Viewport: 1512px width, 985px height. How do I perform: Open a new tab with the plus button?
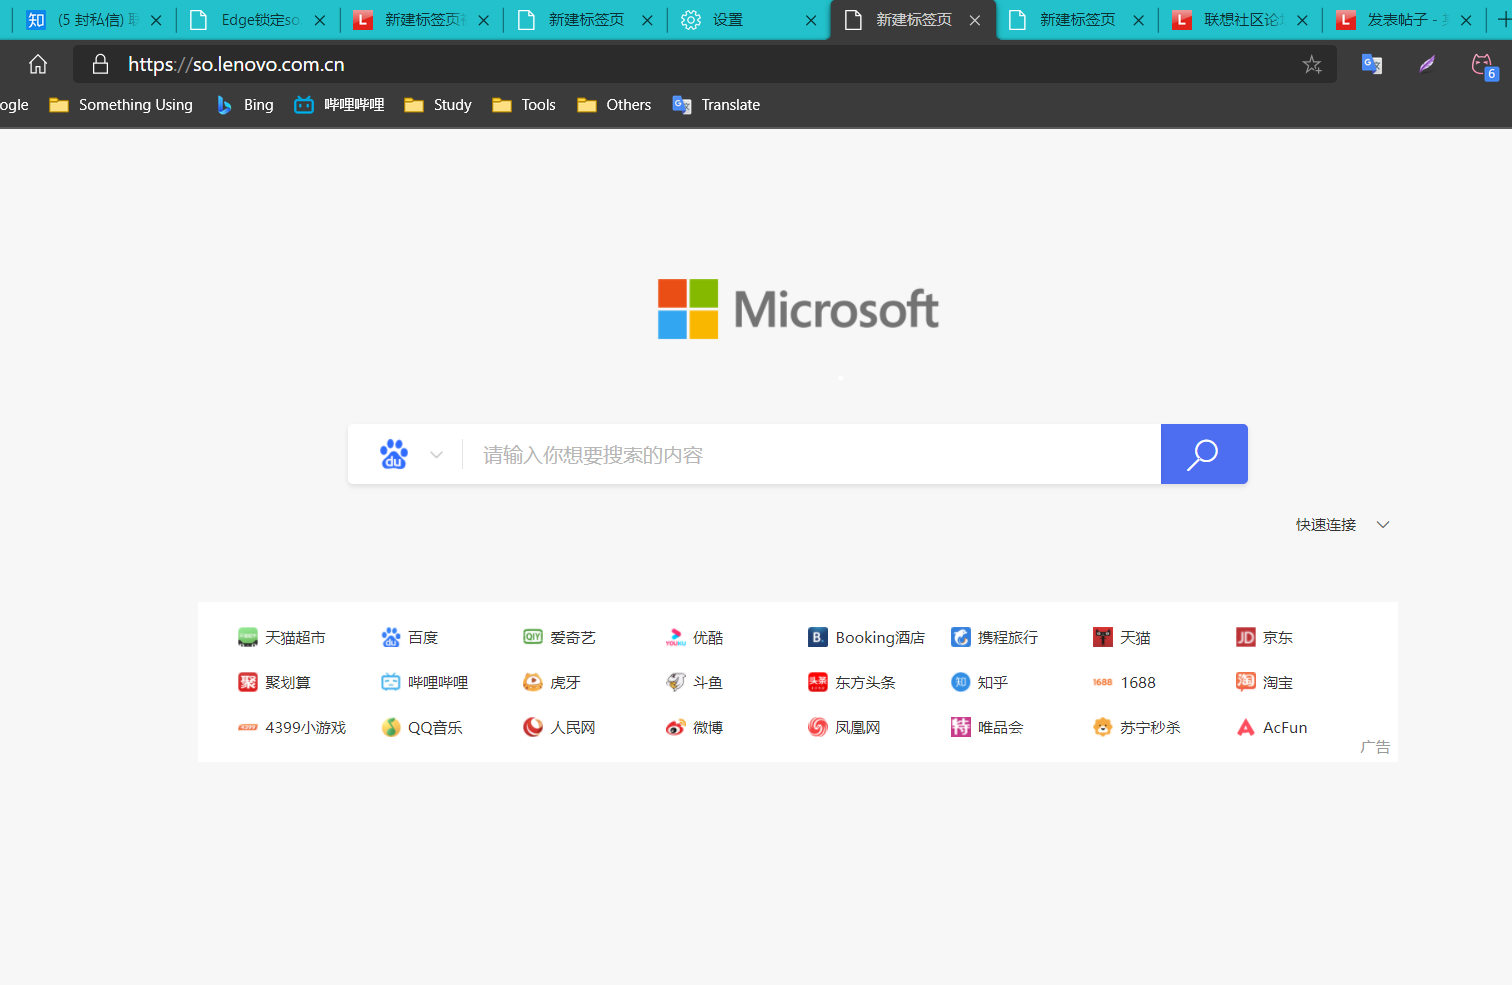click(1503, 20)
